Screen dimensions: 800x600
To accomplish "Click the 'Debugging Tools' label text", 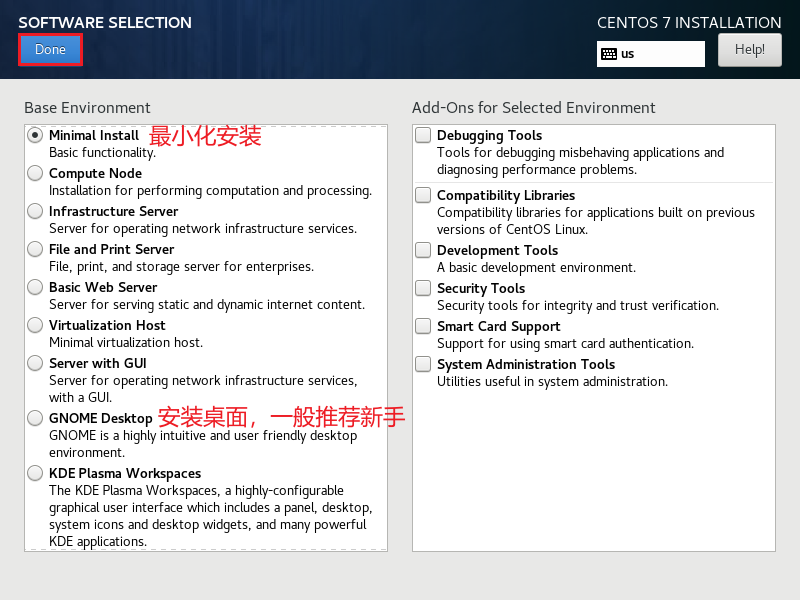I will tap(489, 136).
